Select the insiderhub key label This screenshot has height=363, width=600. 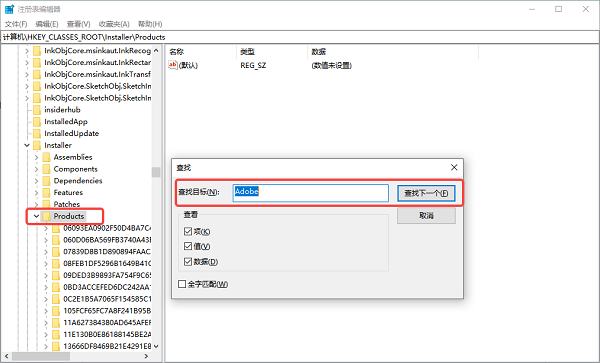62,110
